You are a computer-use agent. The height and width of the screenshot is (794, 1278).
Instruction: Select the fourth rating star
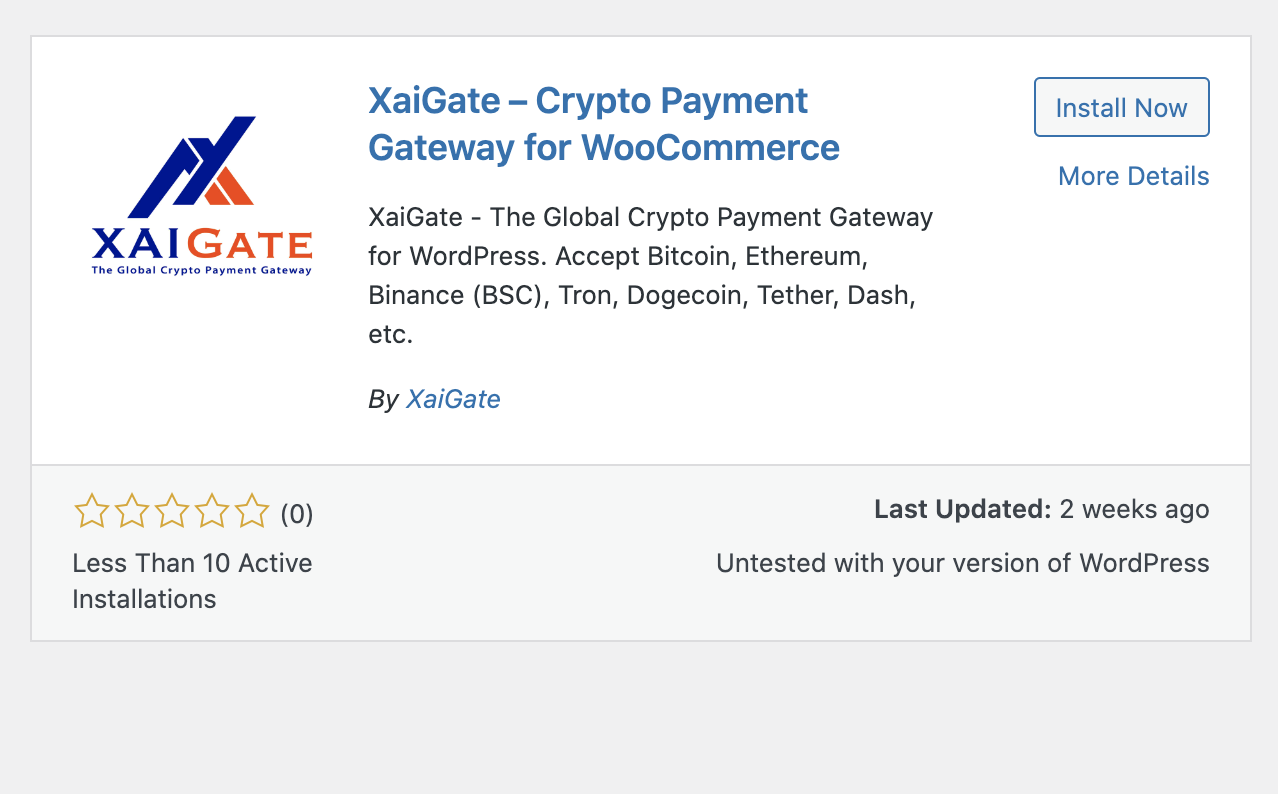[212, 511]
